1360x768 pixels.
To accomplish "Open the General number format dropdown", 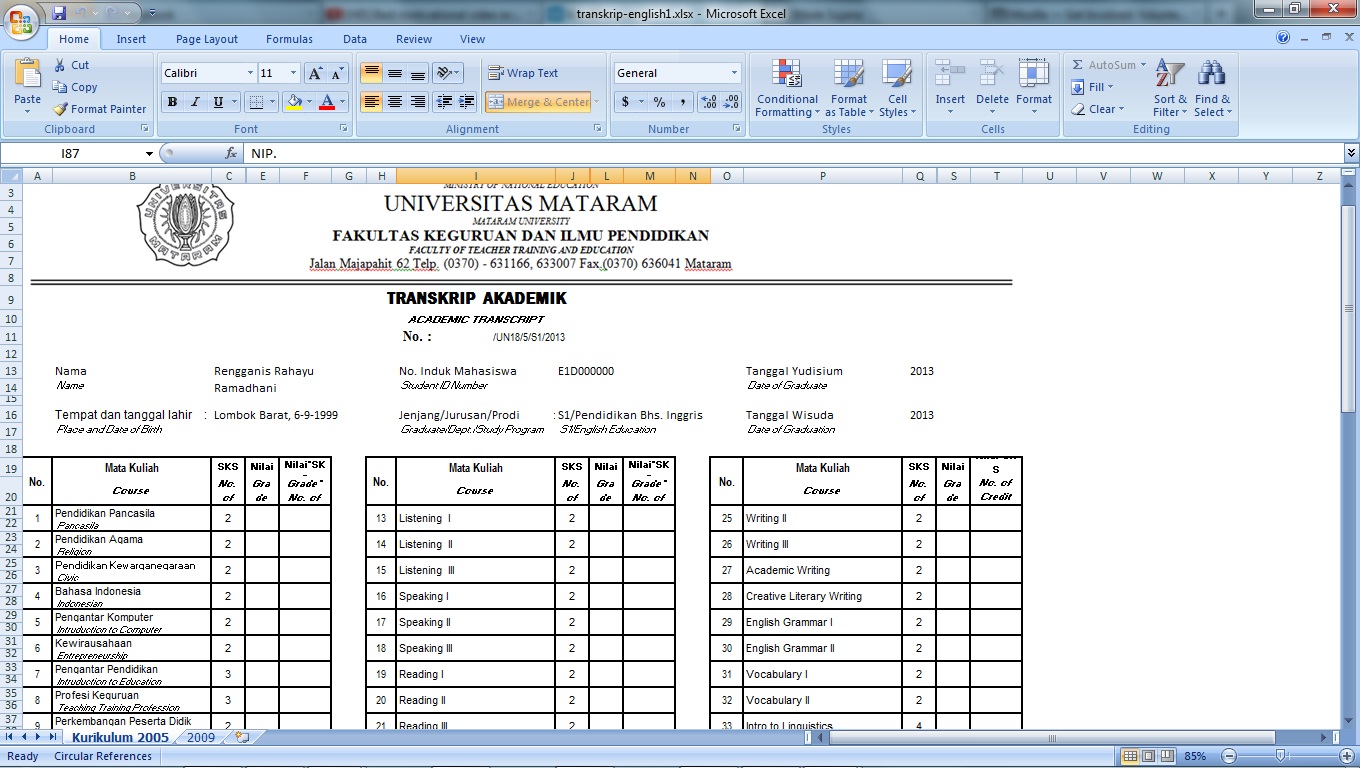I will click(734, 73).
